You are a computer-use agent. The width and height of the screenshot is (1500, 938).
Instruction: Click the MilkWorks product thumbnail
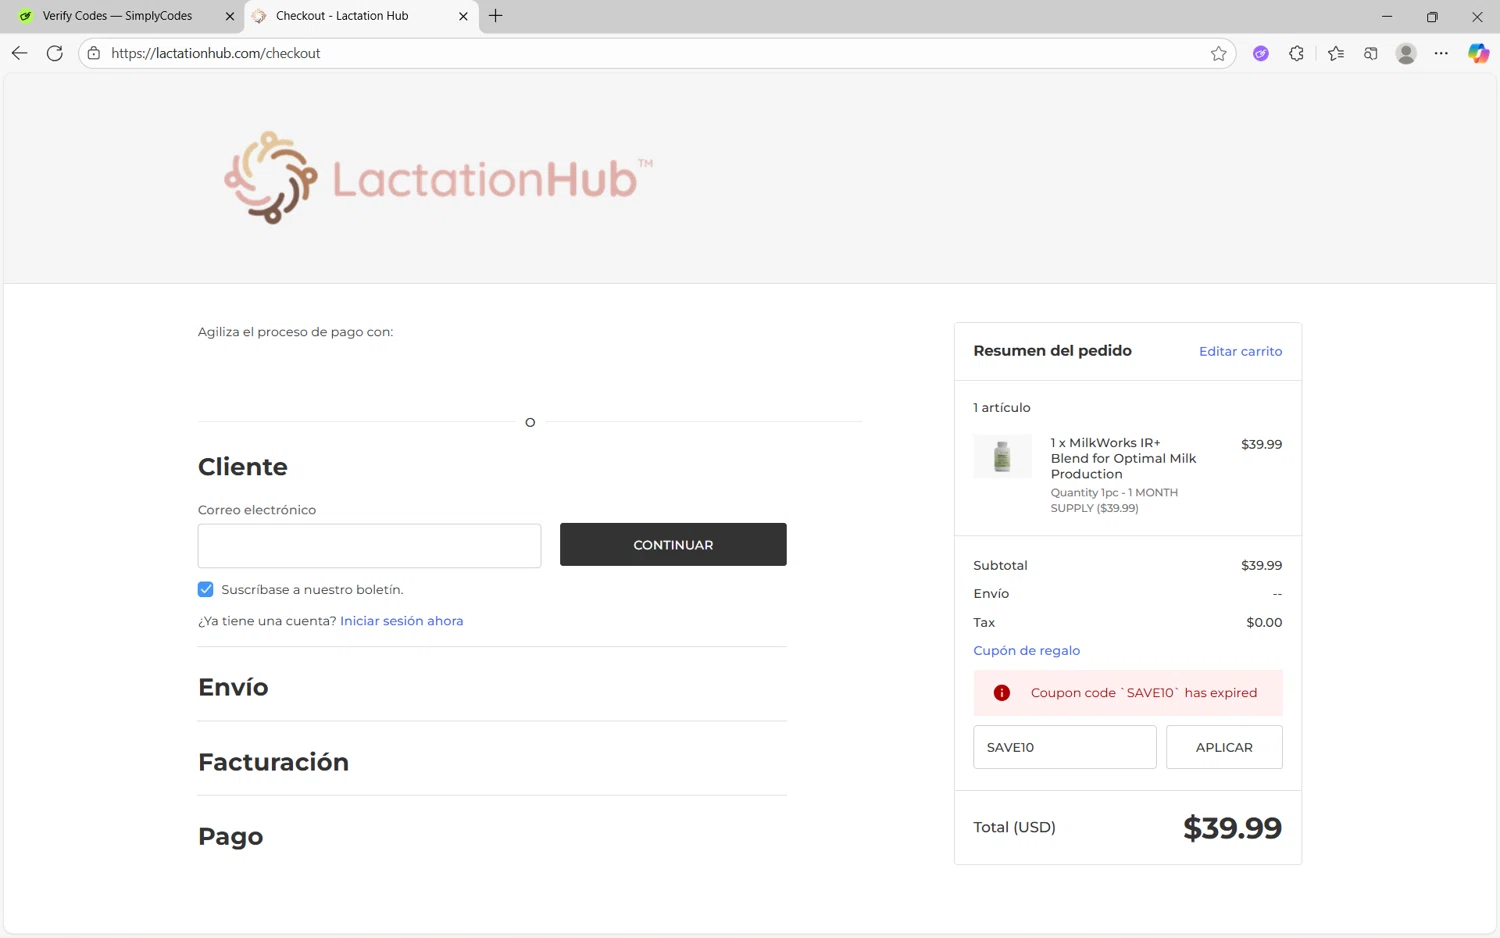[1002, 457]
